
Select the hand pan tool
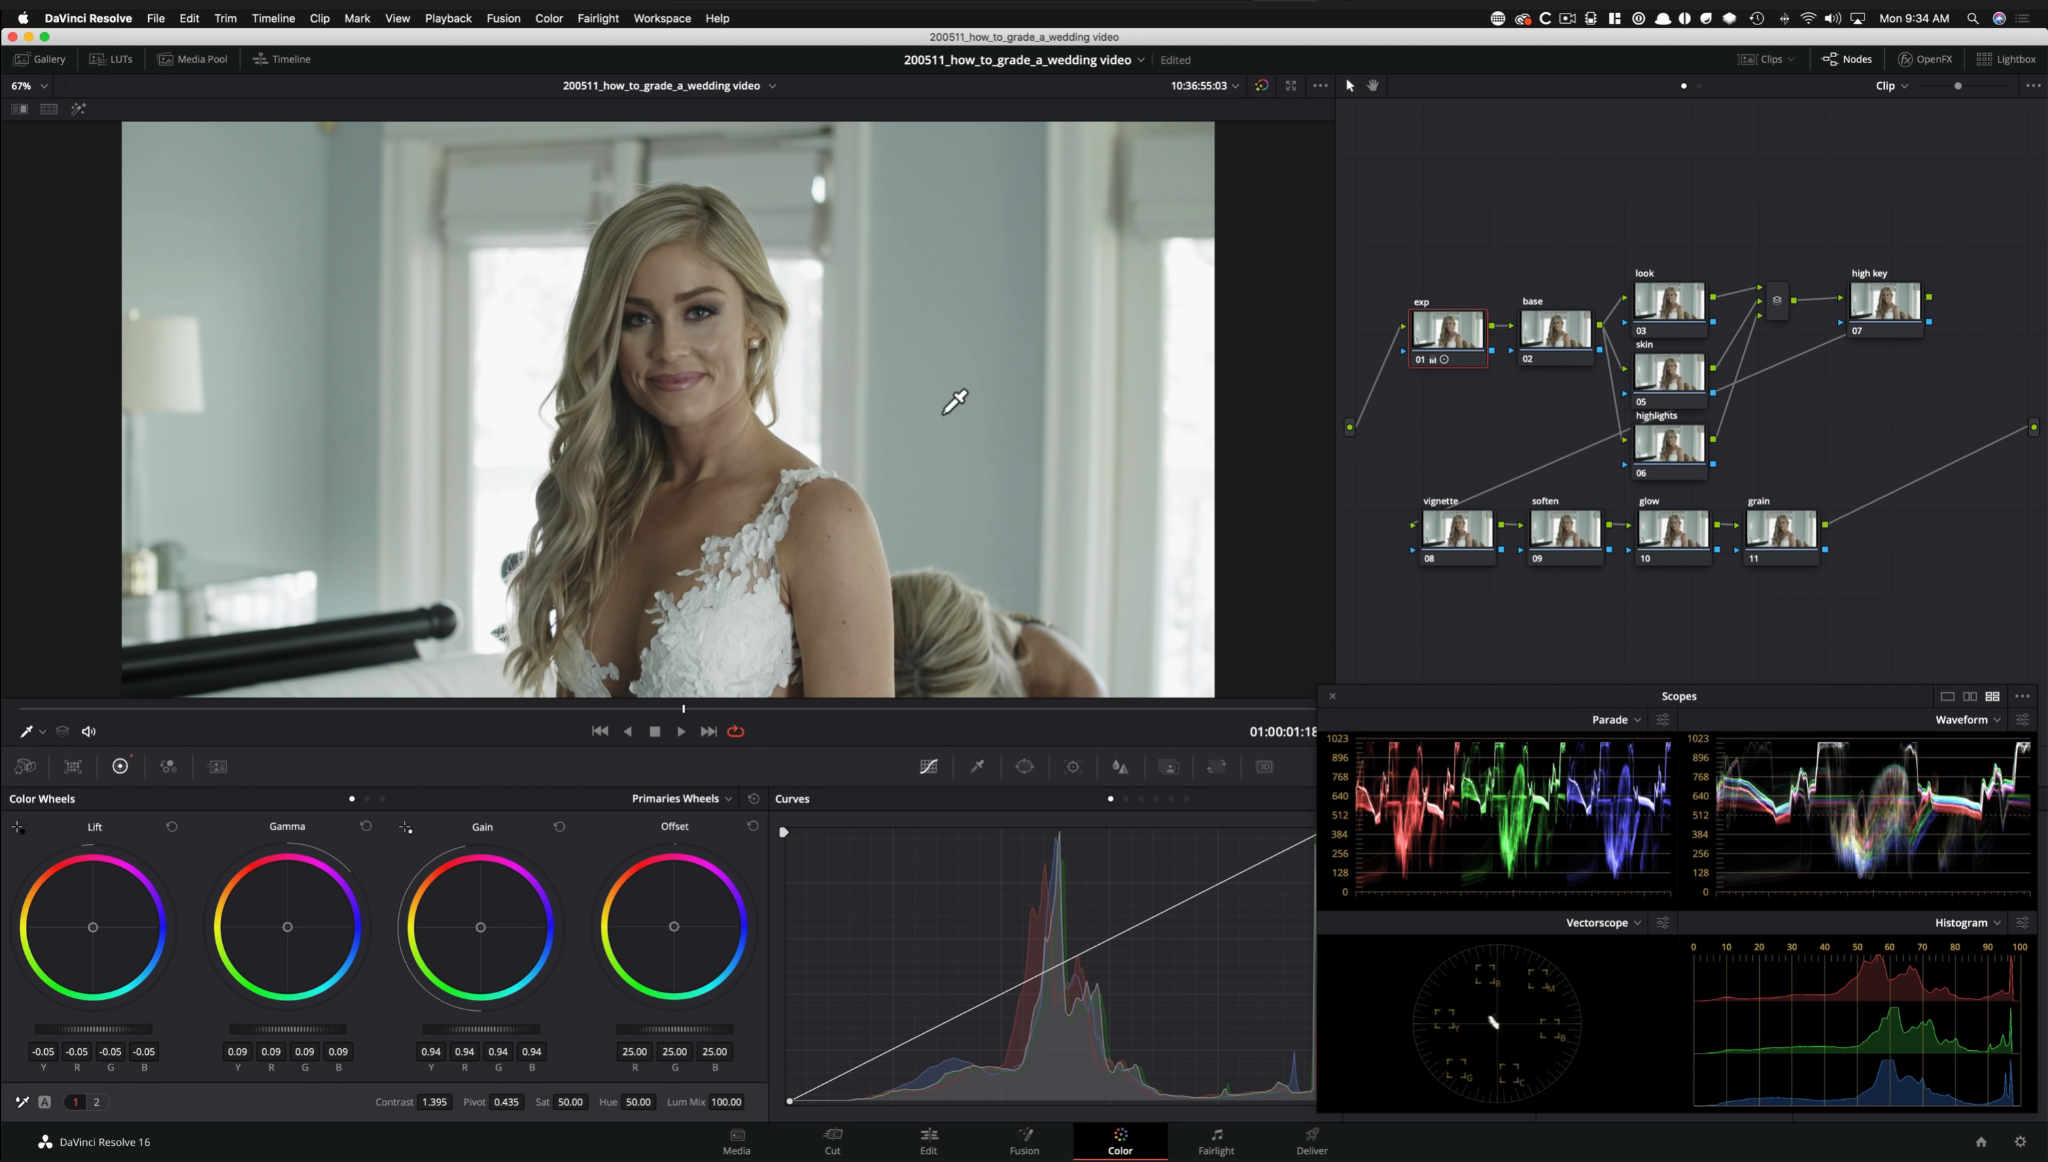1373,86
